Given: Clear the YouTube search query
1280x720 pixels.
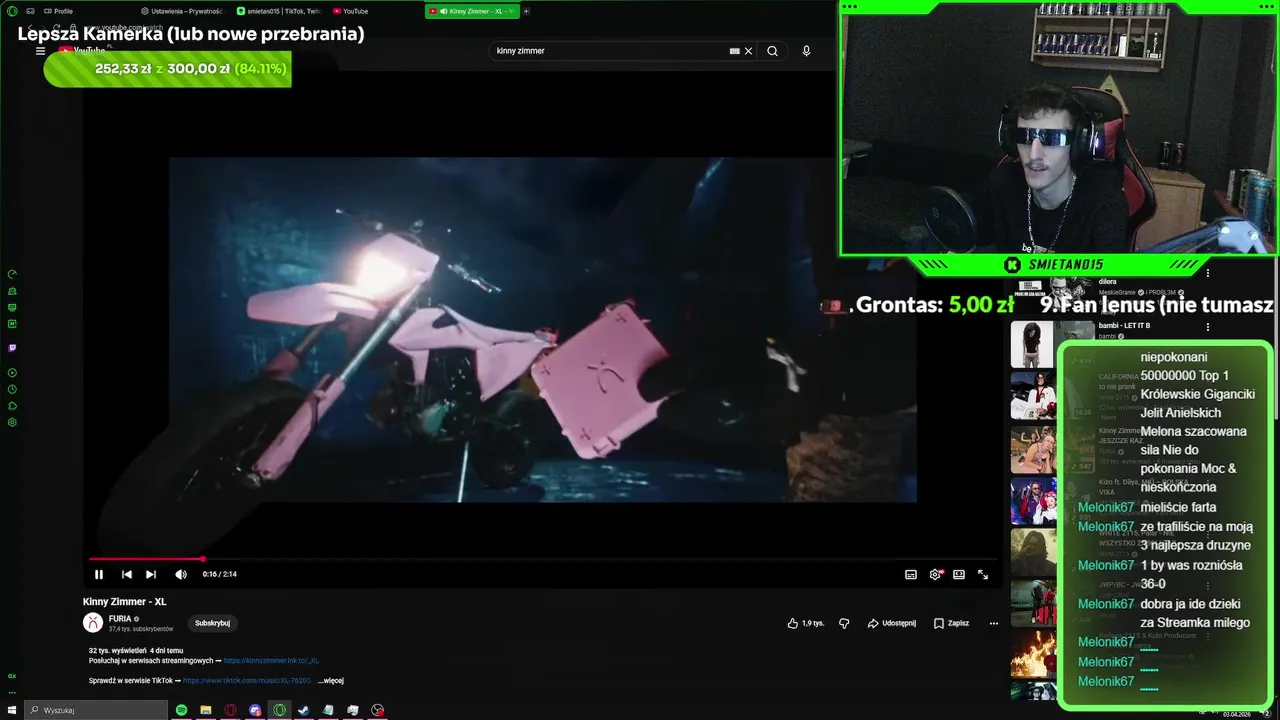Looking at the screenshot, I should 748,51.
